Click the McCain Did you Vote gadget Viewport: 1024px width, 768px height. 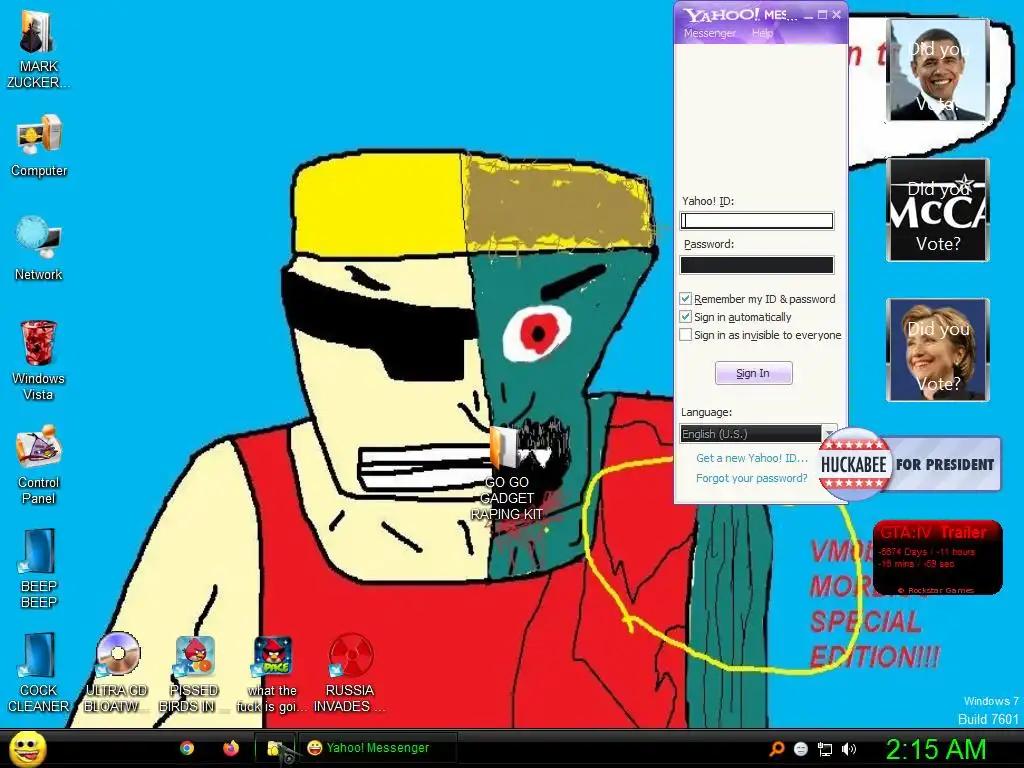point(938,210)
